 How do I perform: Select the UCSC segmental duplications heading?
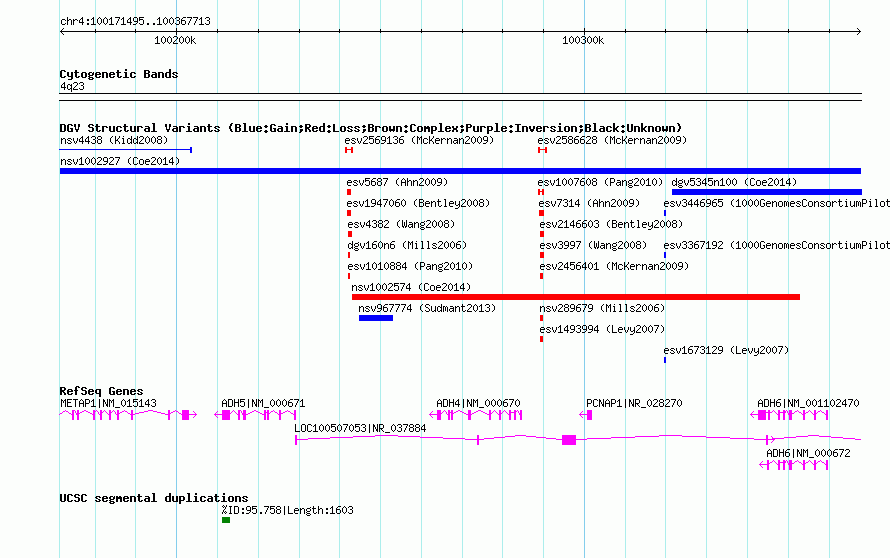point(154,498)
